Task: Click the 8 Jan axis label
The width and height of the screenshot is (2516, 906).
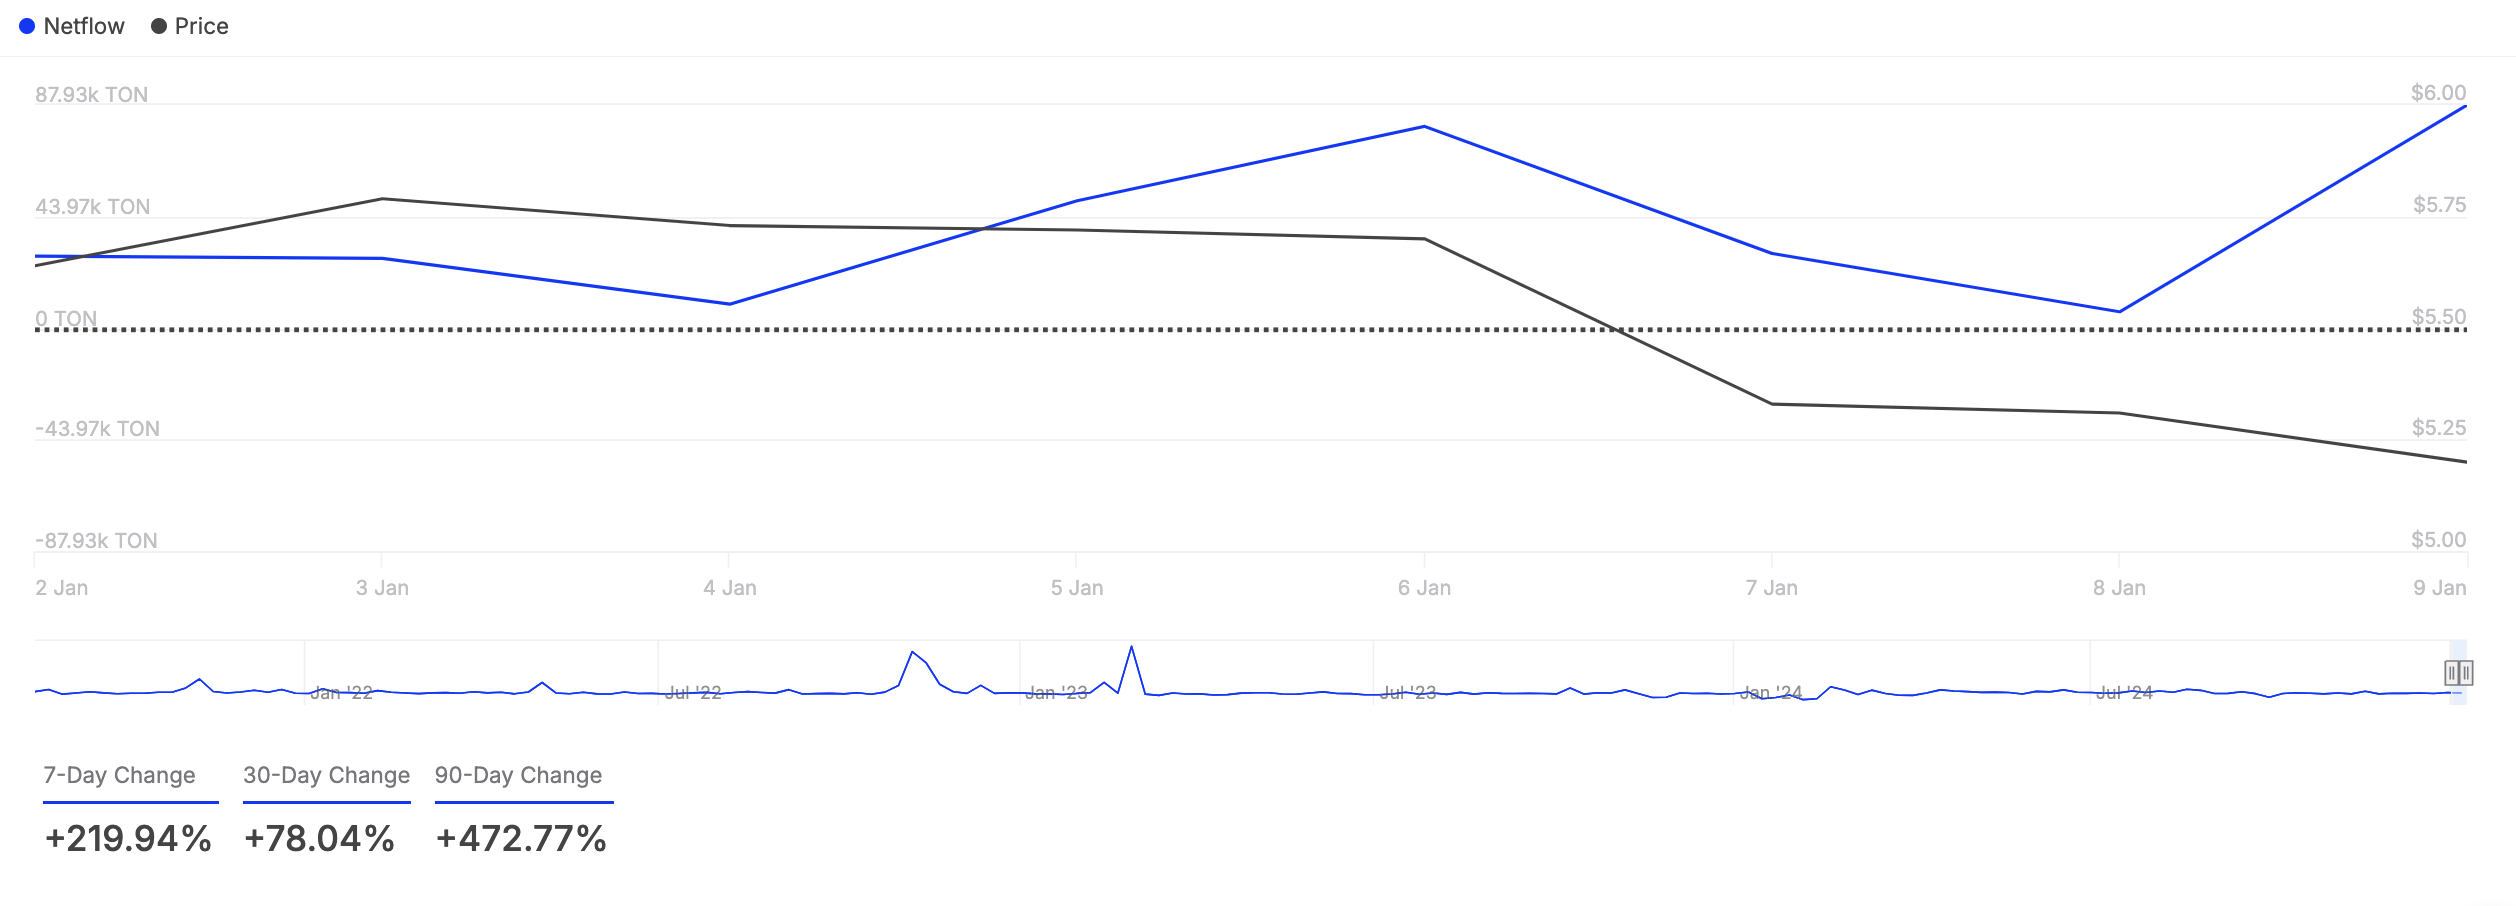Action: pyautogui.click(x=2119, y=588)
